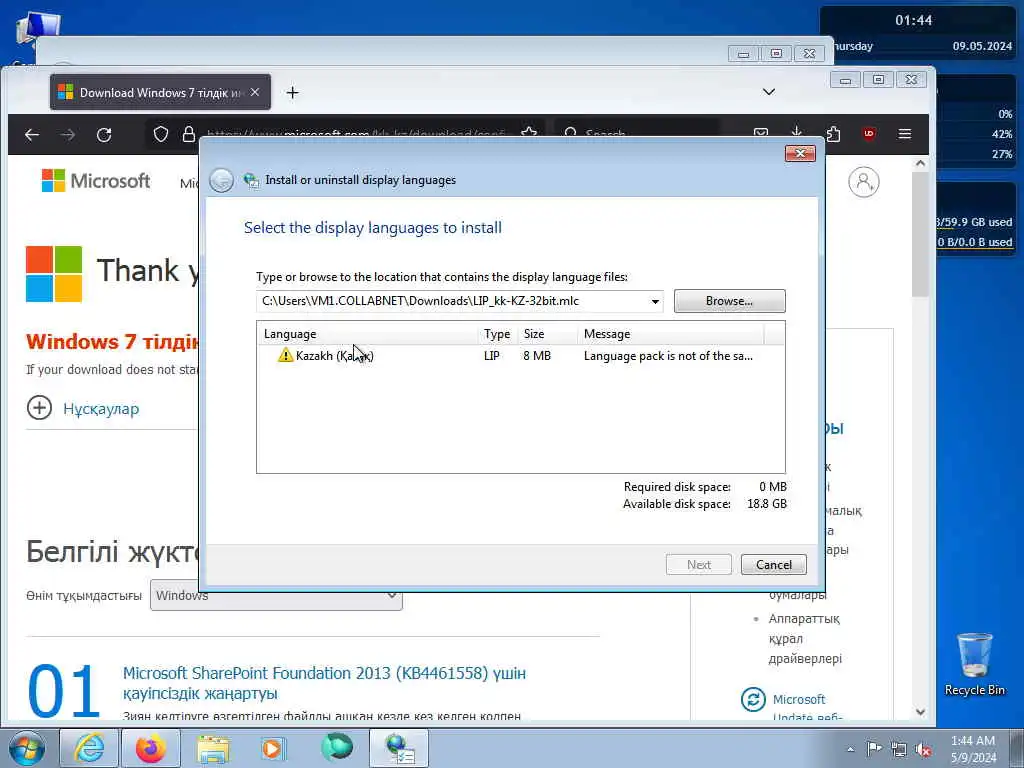Screen dimensions: 1024x768
Task: Show hidden system tray icons
Action: (x=850, y=749)
